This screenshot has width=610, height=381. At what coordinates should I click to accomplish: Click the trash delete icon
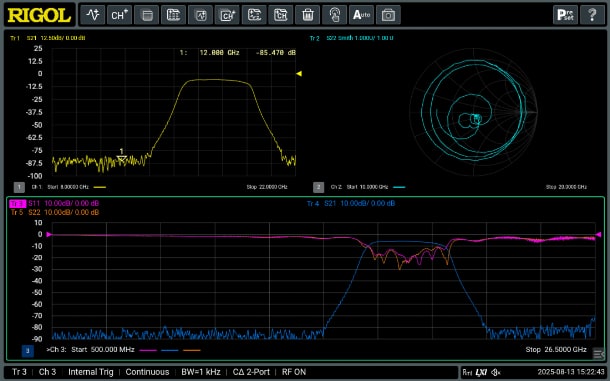(307, 15)
